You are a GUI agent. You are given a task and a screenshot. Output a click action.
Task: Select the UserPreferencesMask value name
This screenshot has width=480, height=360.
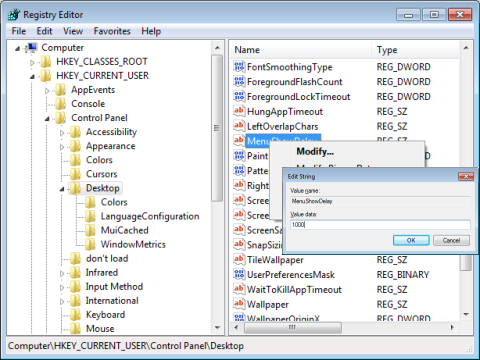291,275
